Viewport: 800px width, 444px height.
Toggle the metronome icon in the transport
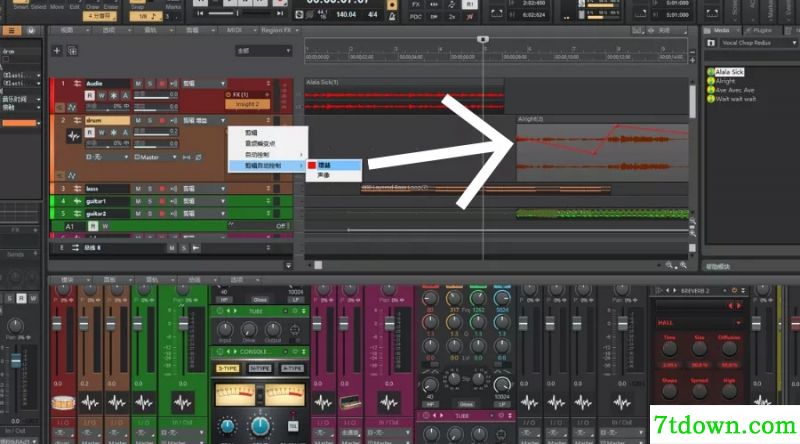click(x=392, y=16)
